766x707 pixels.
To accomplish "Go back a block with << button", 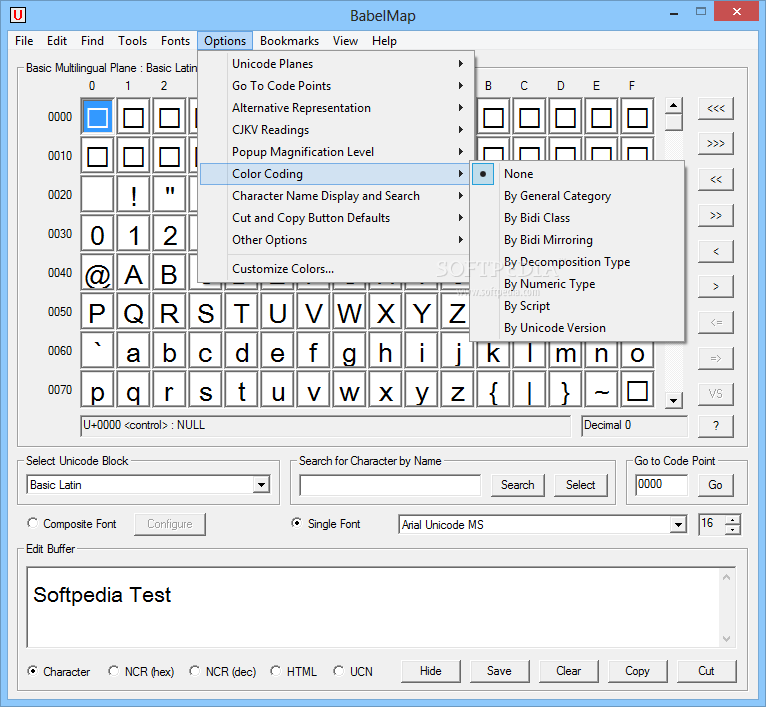I will pyautogui.click(x=716, y=179).
